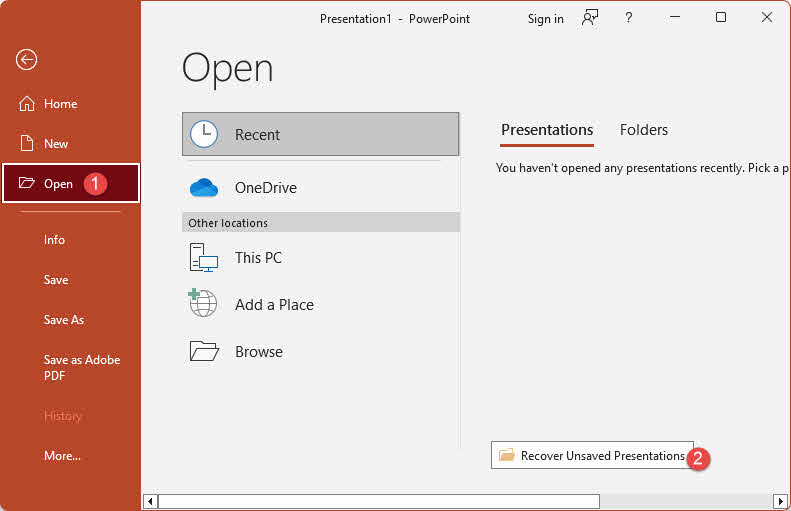Click the New blank page icon
Screen dimensions: 791x511
pos(27,143)
